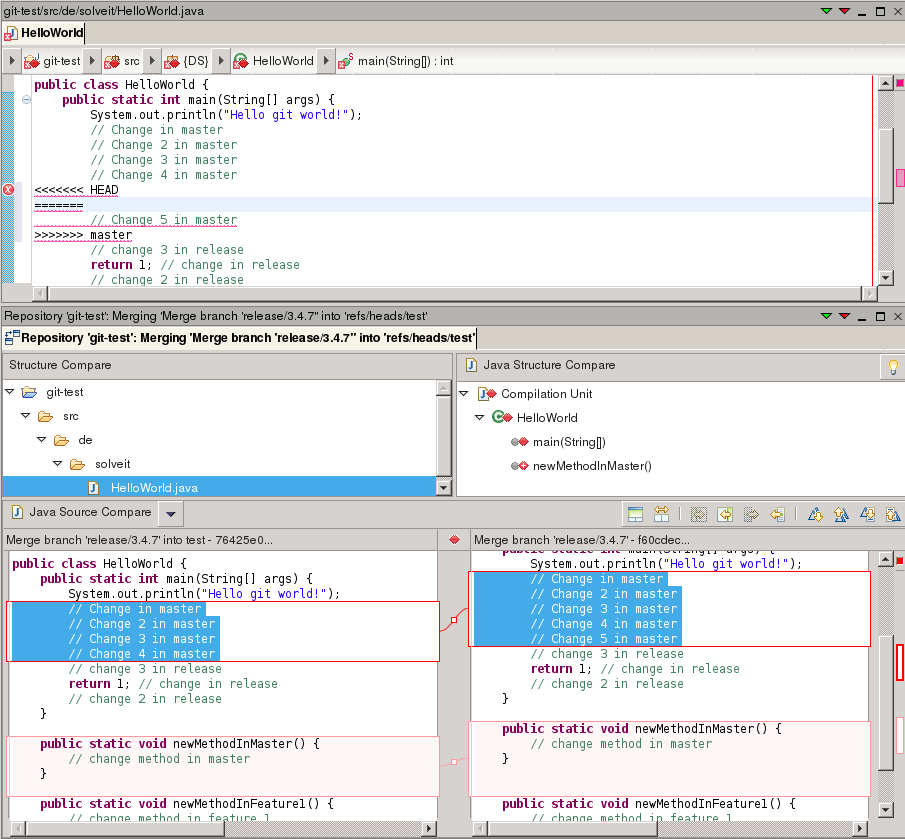Click the pink conflict marker in overview ruler

pos(900,178)
